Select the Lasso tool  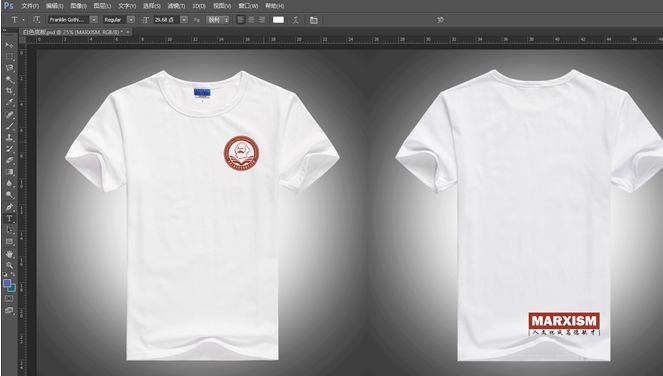pos(9,68)
